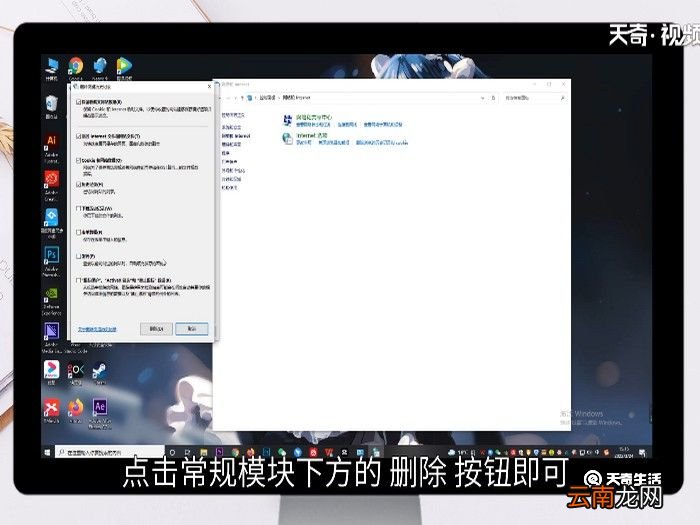Click the Control Panel search field

point(534,98)
